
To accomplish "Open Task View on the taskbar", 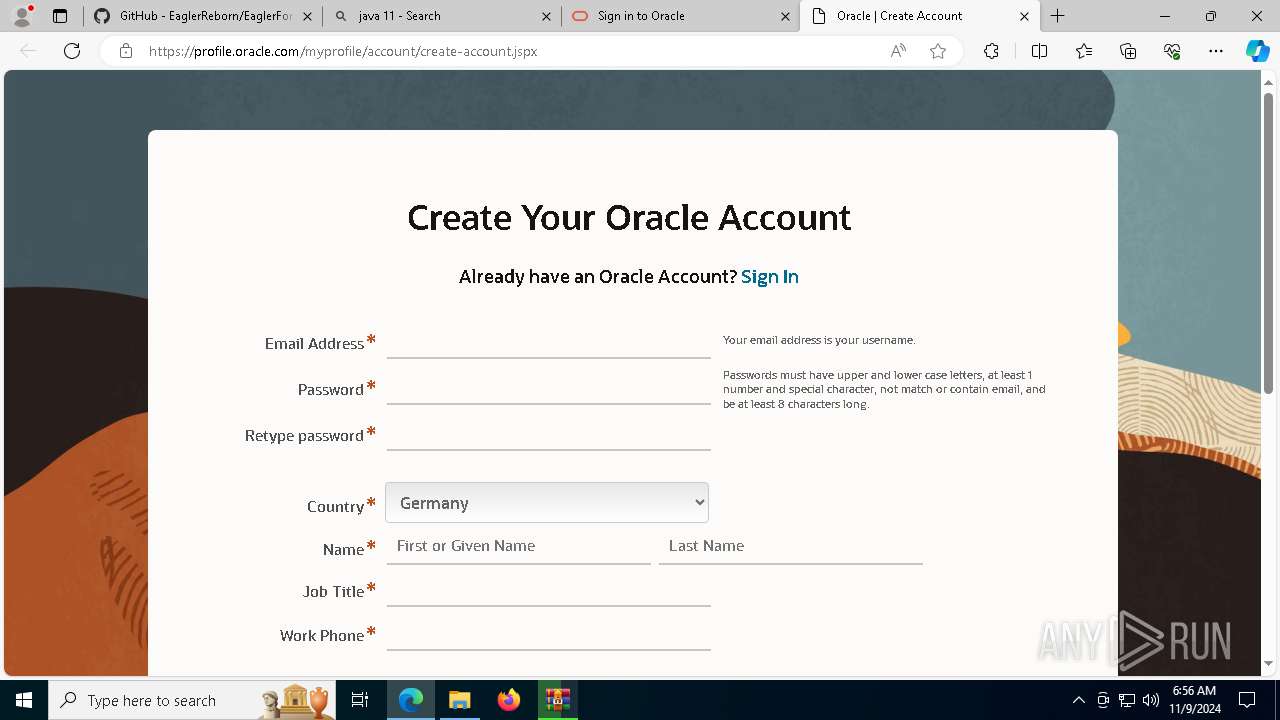I will (360, 700).
